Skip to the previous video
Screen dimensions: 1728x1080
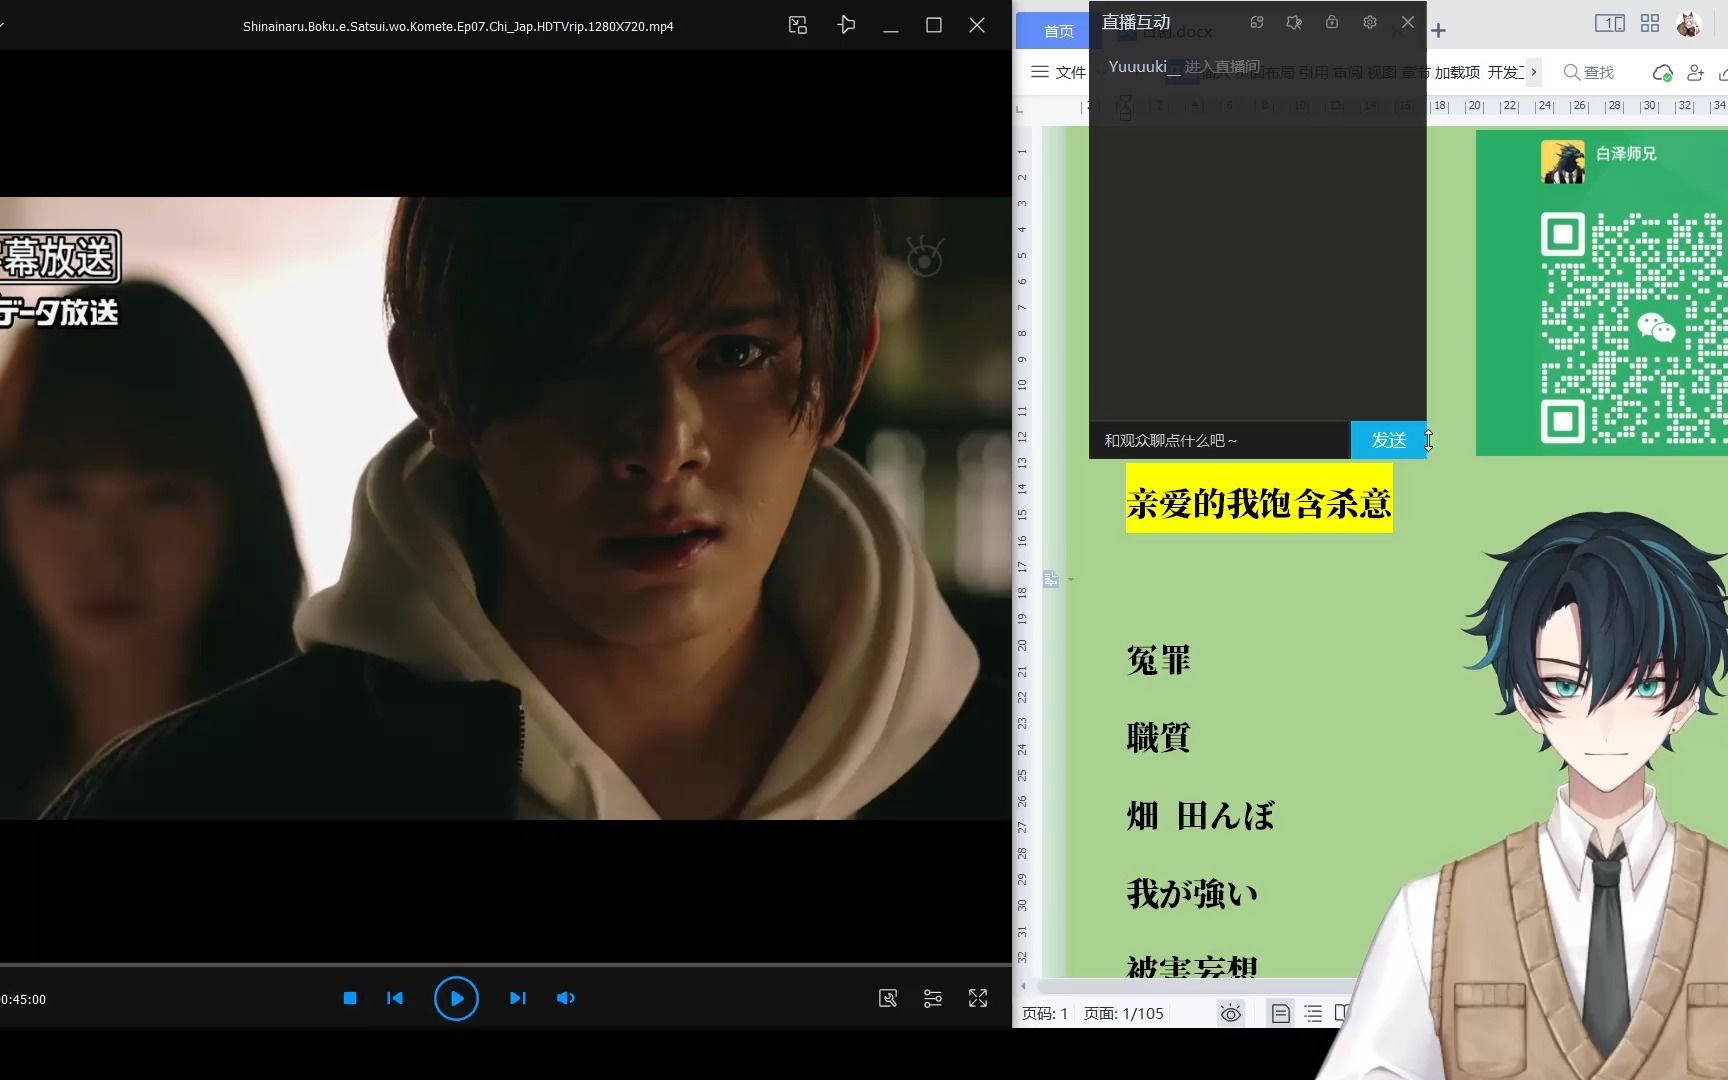click(x=395, y=998)
